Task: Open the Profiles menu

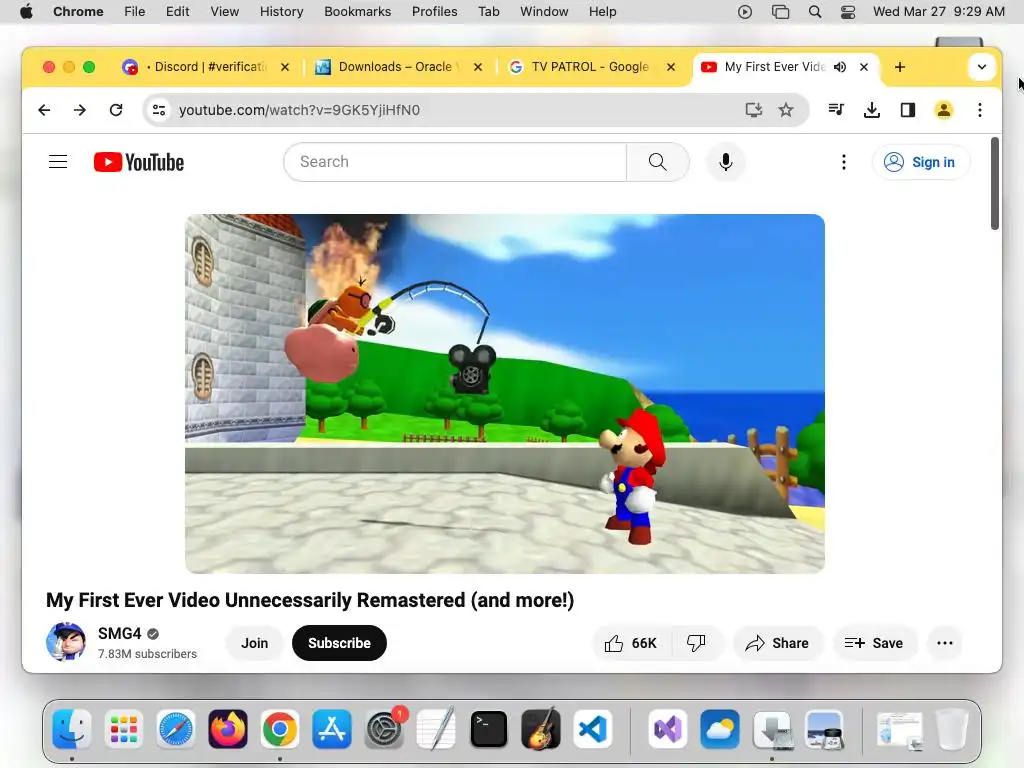Action: 434,12
